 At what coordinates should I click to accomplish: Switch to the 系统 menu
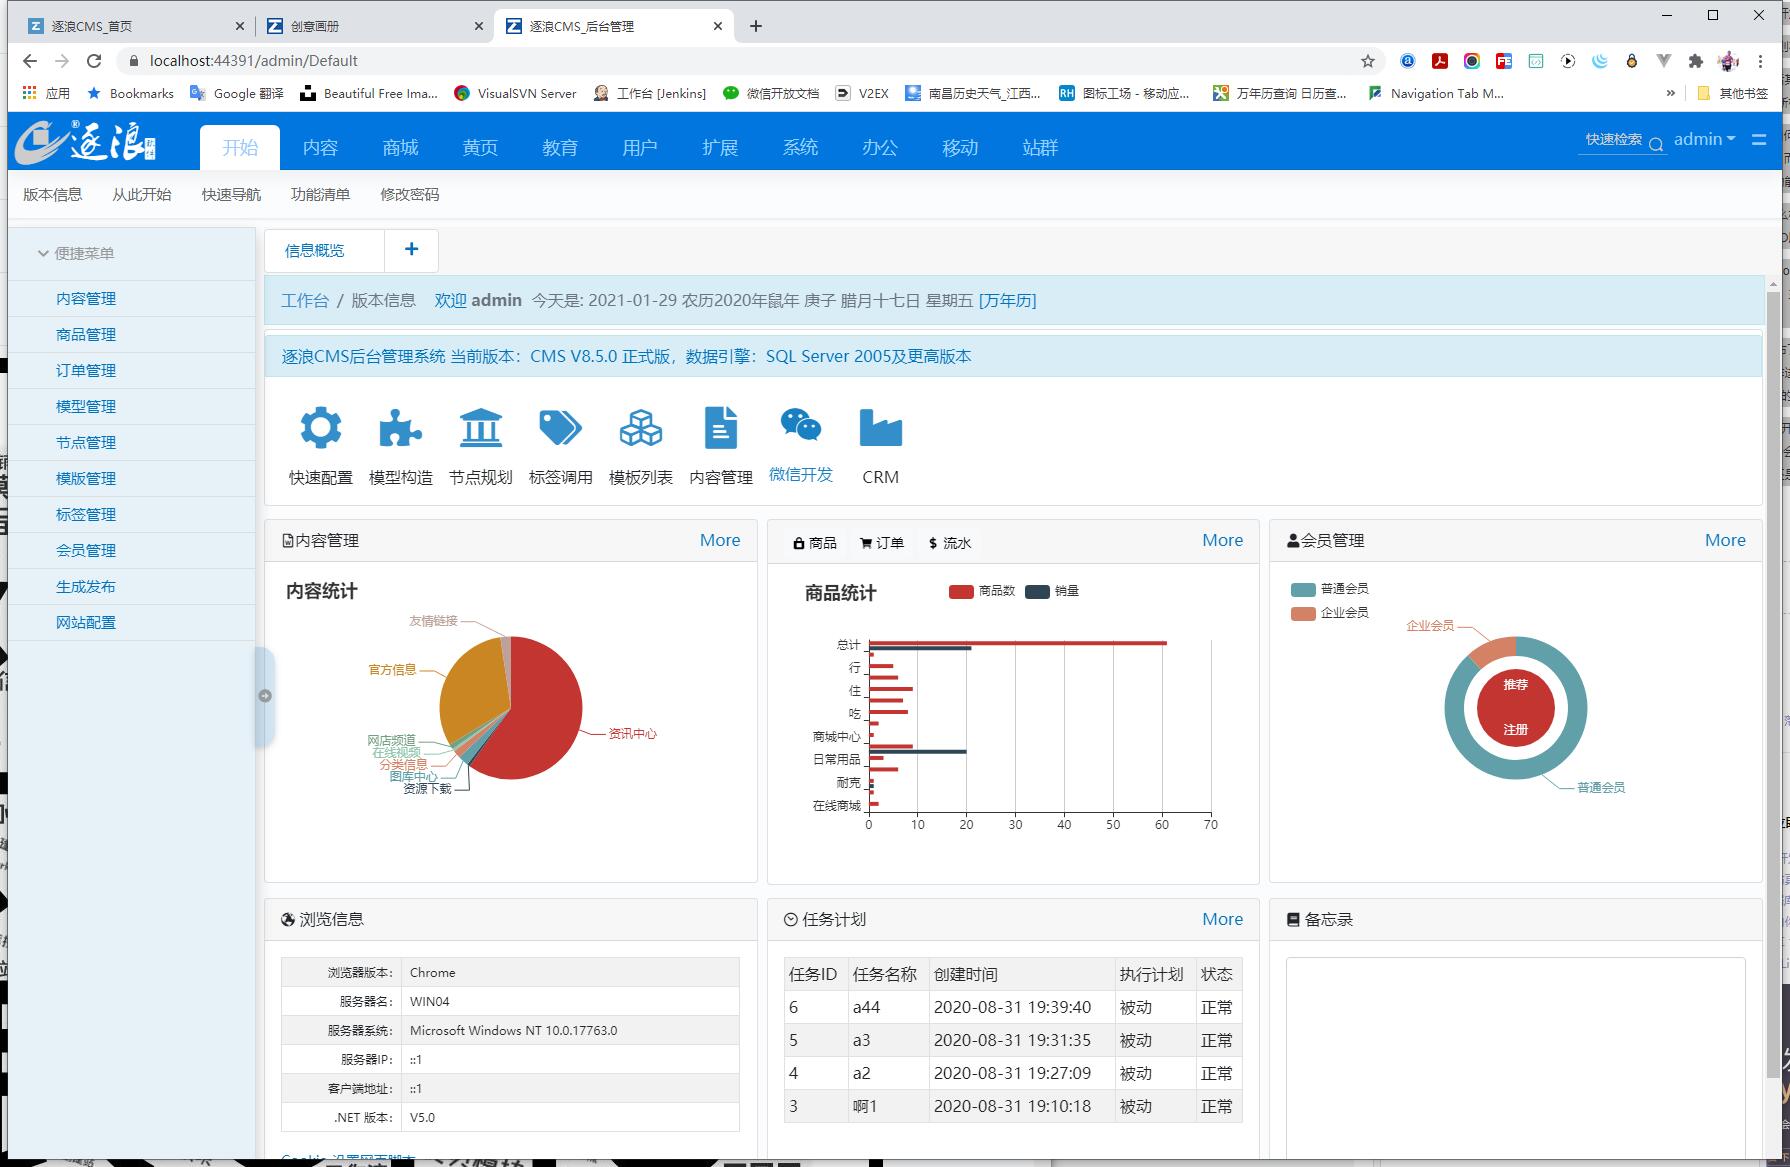tap(800, 147)
